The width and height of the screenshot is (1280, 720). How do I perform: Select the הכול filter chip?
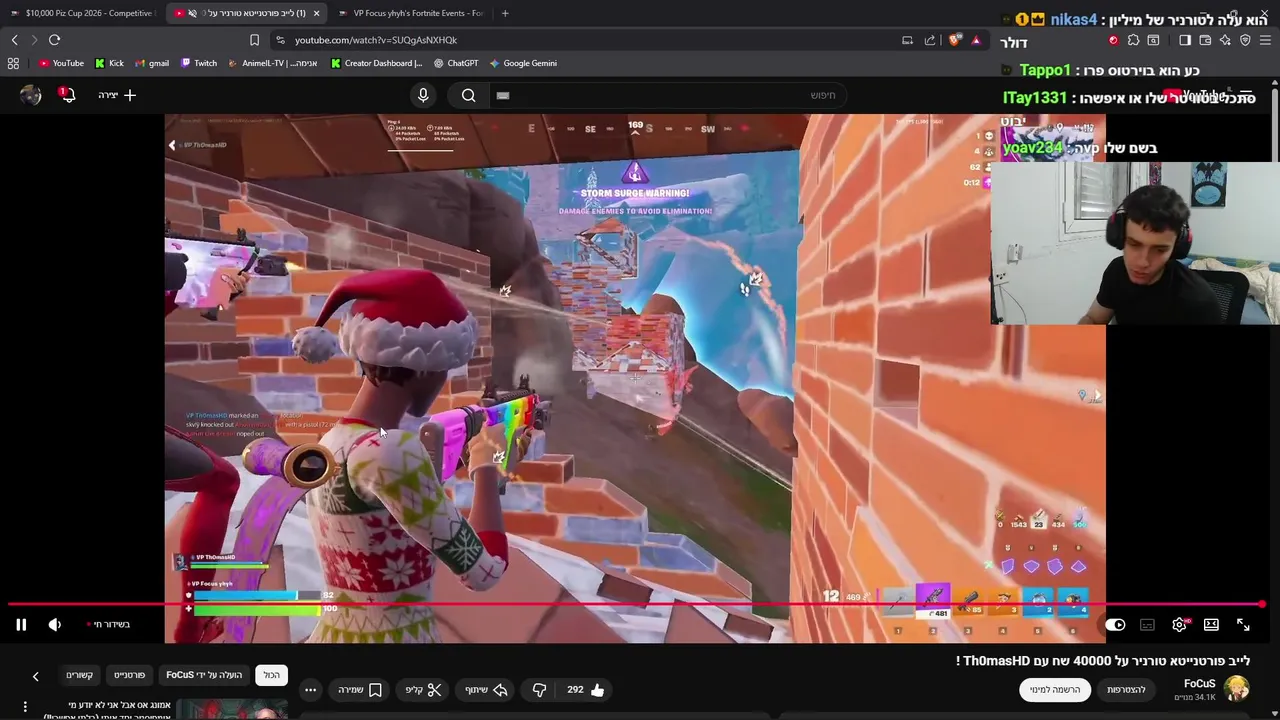pyautogui.click(x=272, y=675)
